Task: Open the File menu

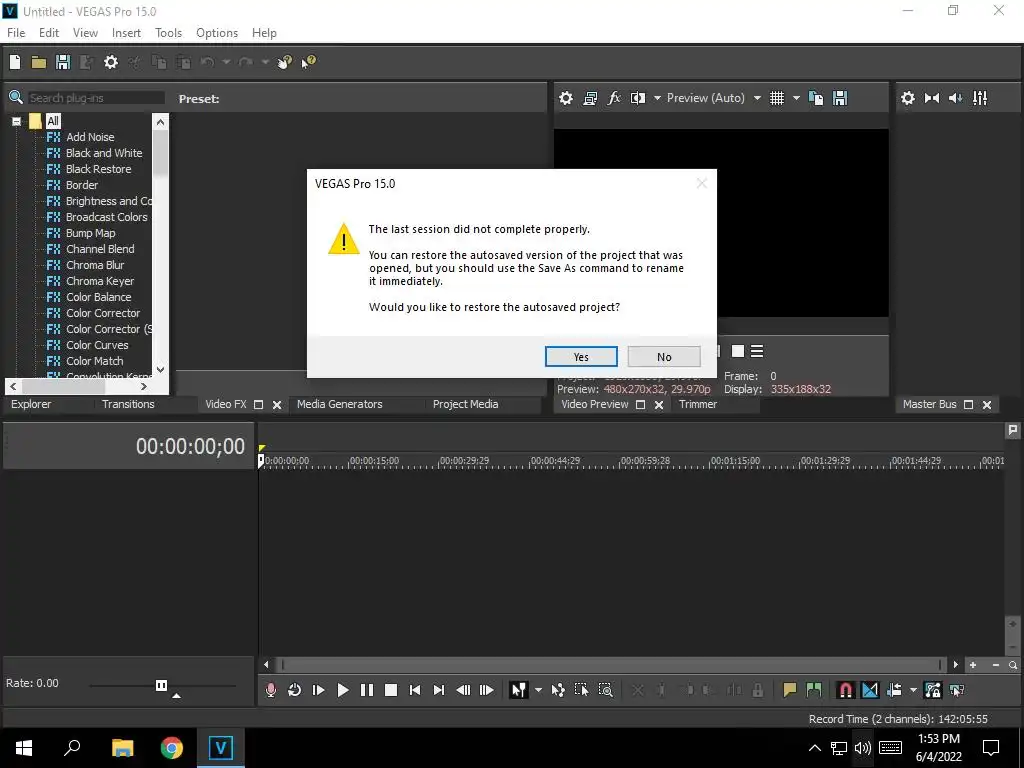Action: (16, 33)
